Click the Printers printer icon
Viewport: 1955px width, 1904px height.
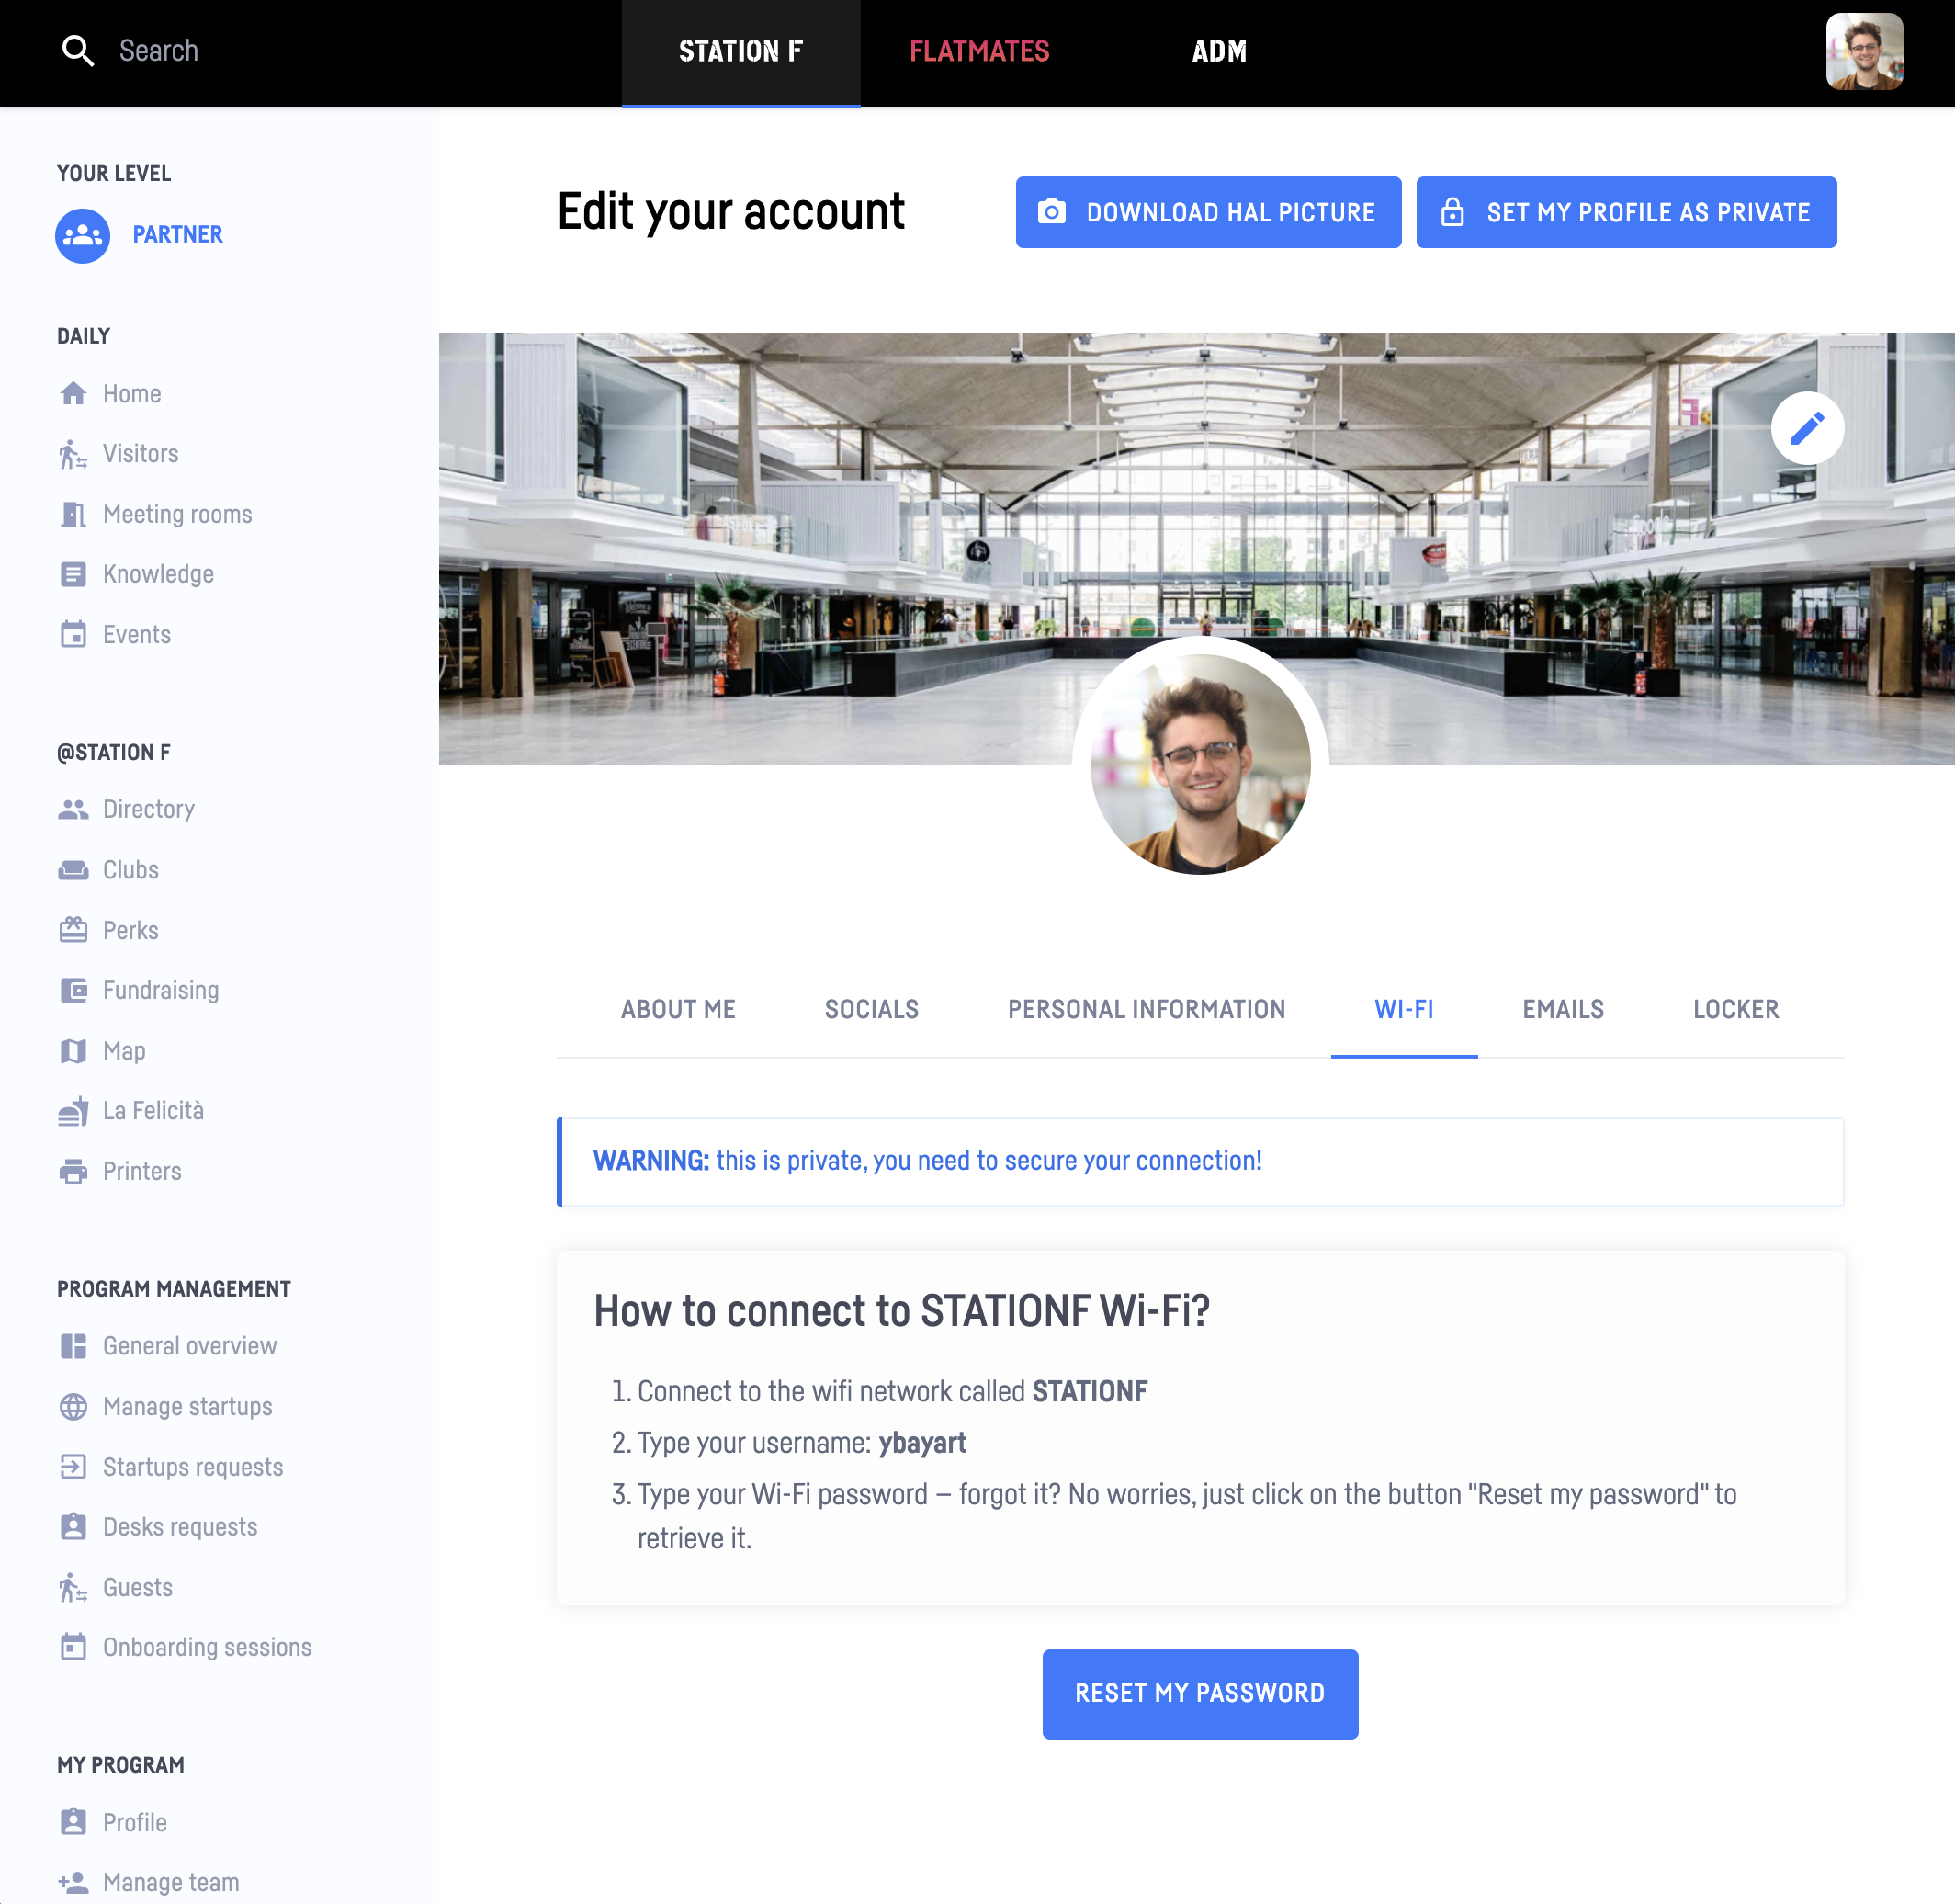[73, 1172]
